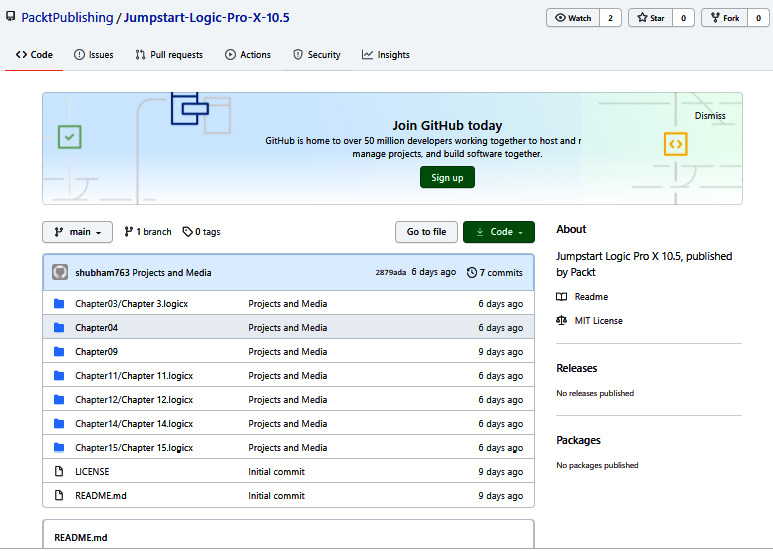Star this repository
773x551 pixels.
pos(651,18)
